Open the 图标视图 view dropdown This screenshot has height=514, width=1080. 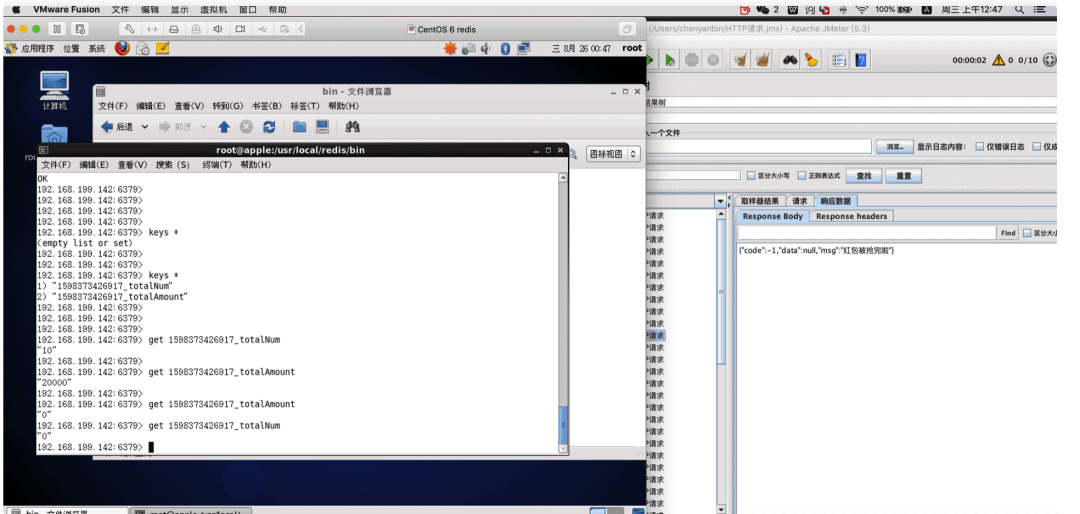(x=613, y=154)
